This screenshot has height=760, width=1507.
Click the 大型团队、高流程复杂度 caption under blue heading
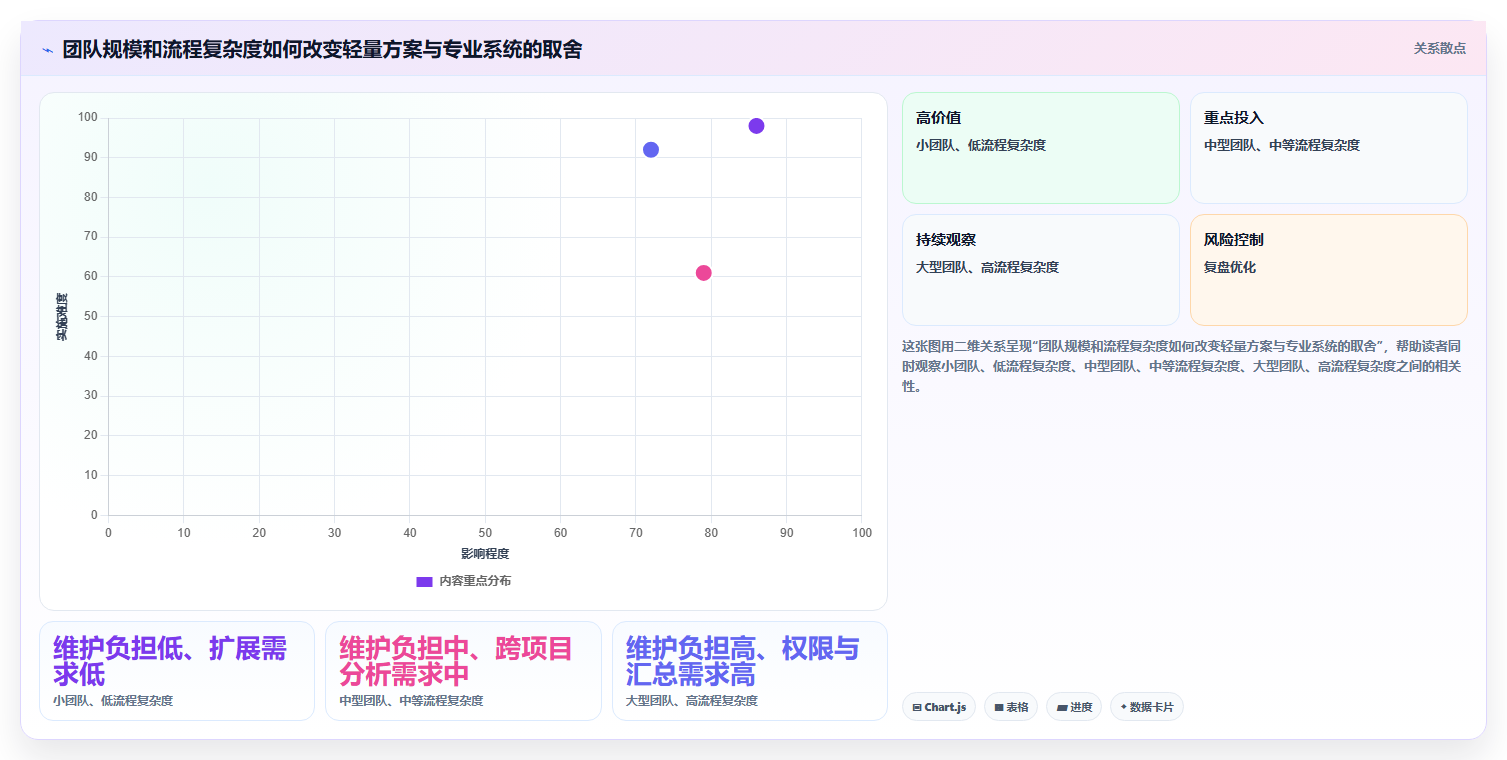coord(692,701)
